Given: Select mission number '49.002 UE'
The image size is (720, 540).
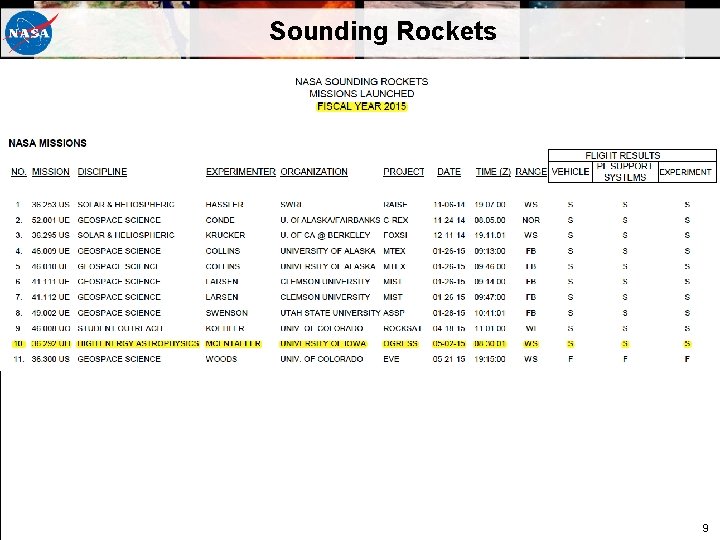Looking at the screenshot, I should coord(51,313).
